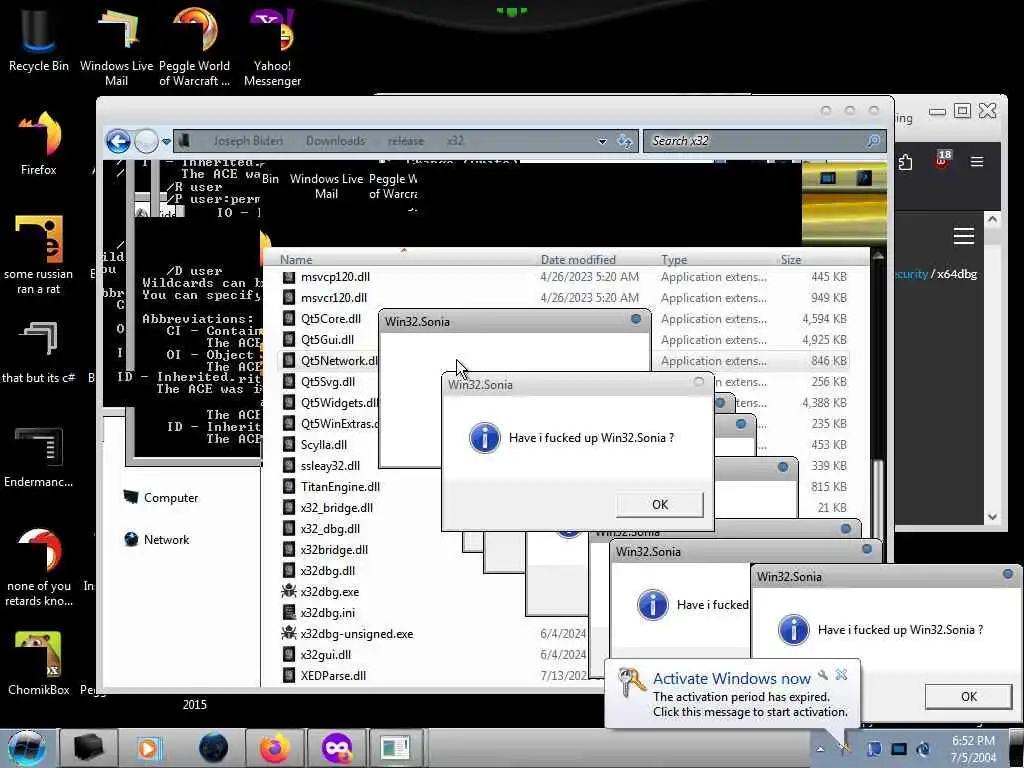Close the Activate Windows now balloon
Image resolution: width=1024 pixels, height=768 pixels.
pos(841,675)
